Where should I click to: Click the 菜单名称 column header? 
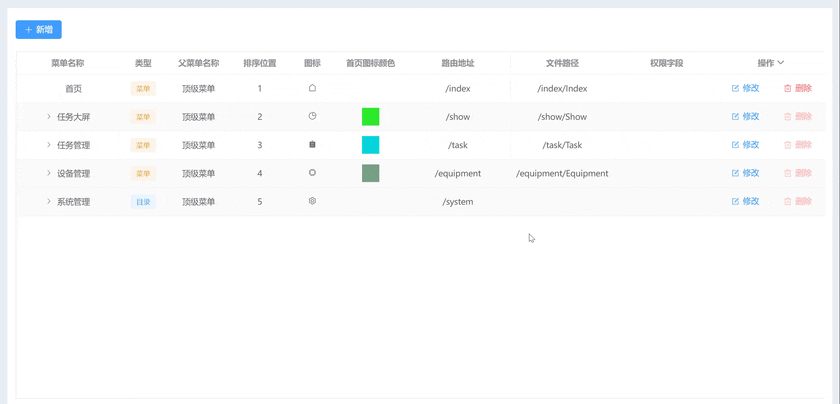(68, 63)
